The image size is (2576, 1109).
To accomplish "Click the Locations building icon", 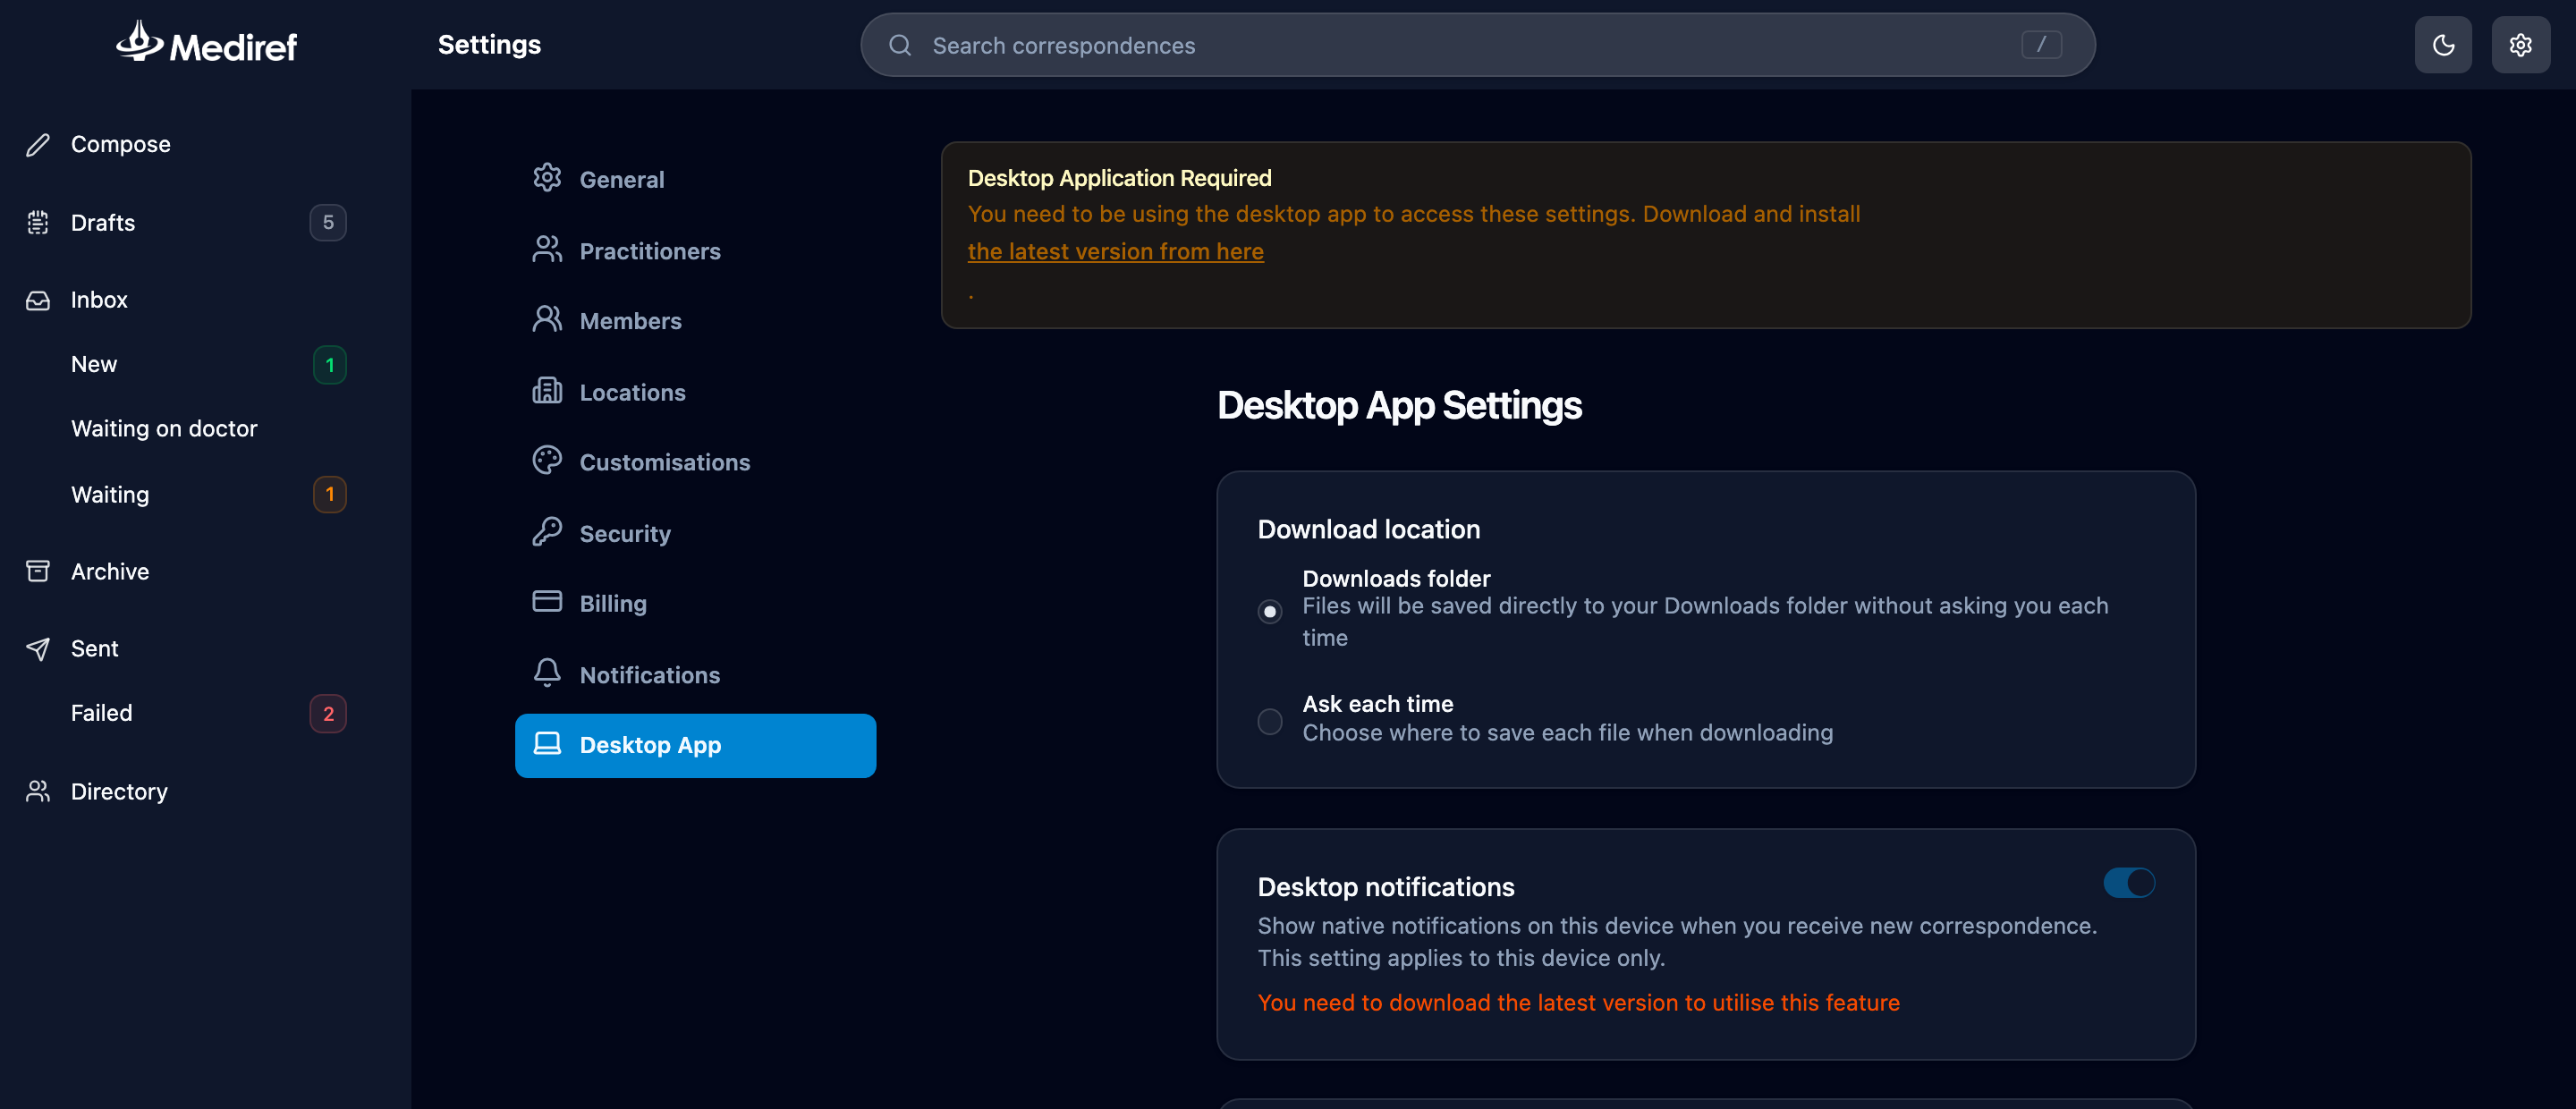I will 547,390.
